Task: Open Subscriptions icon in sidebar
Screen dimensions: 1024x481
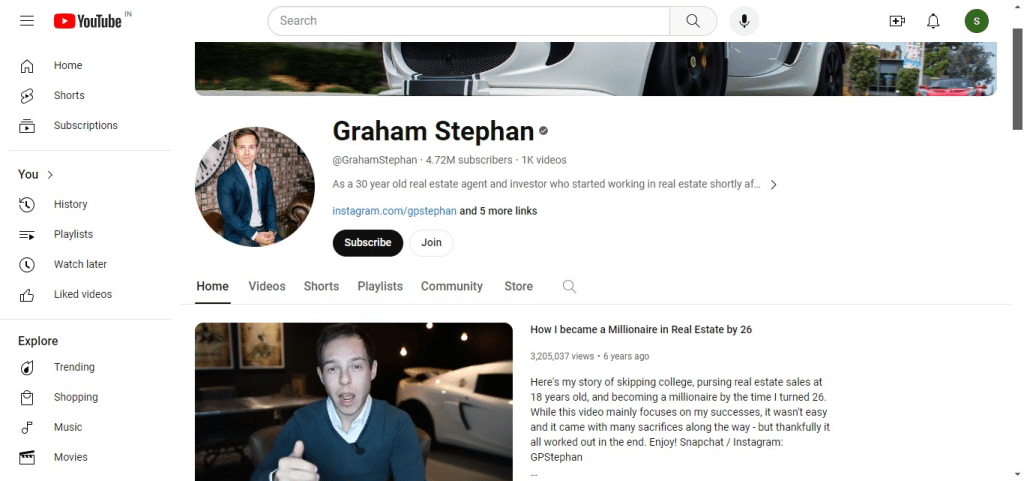Action: coord(27,125)
